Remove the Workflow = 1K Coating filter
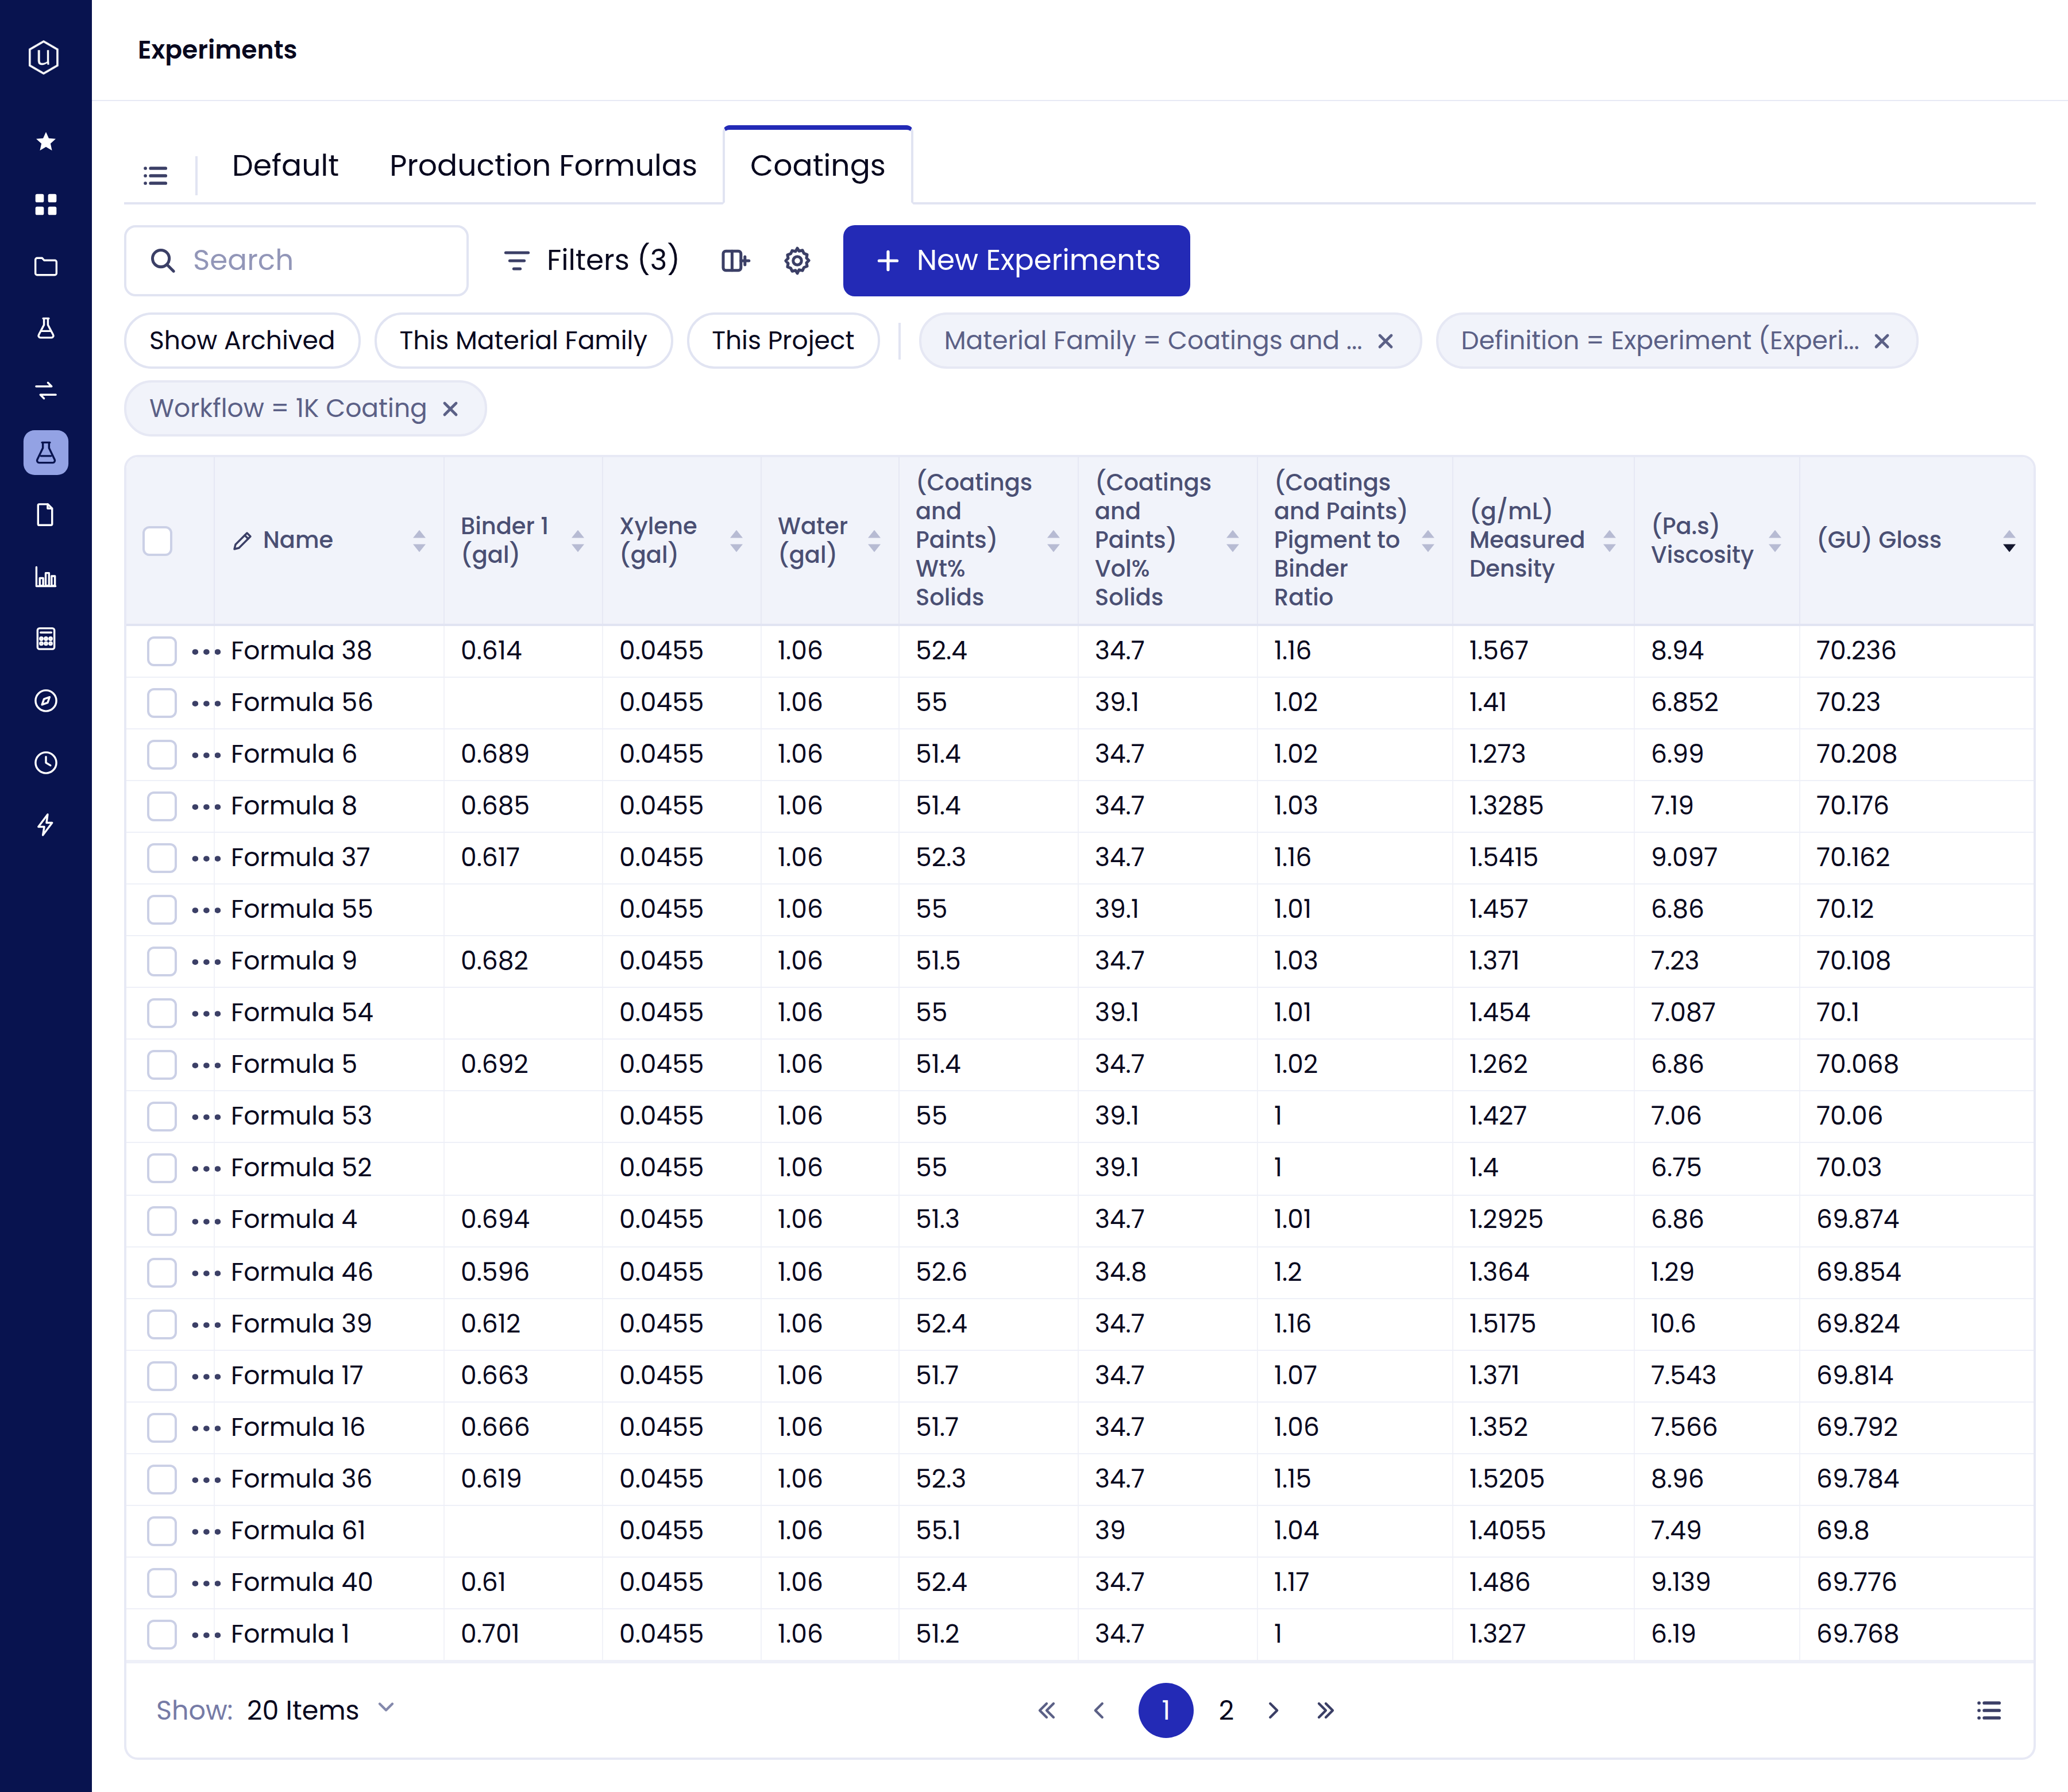 click(451, 409)
